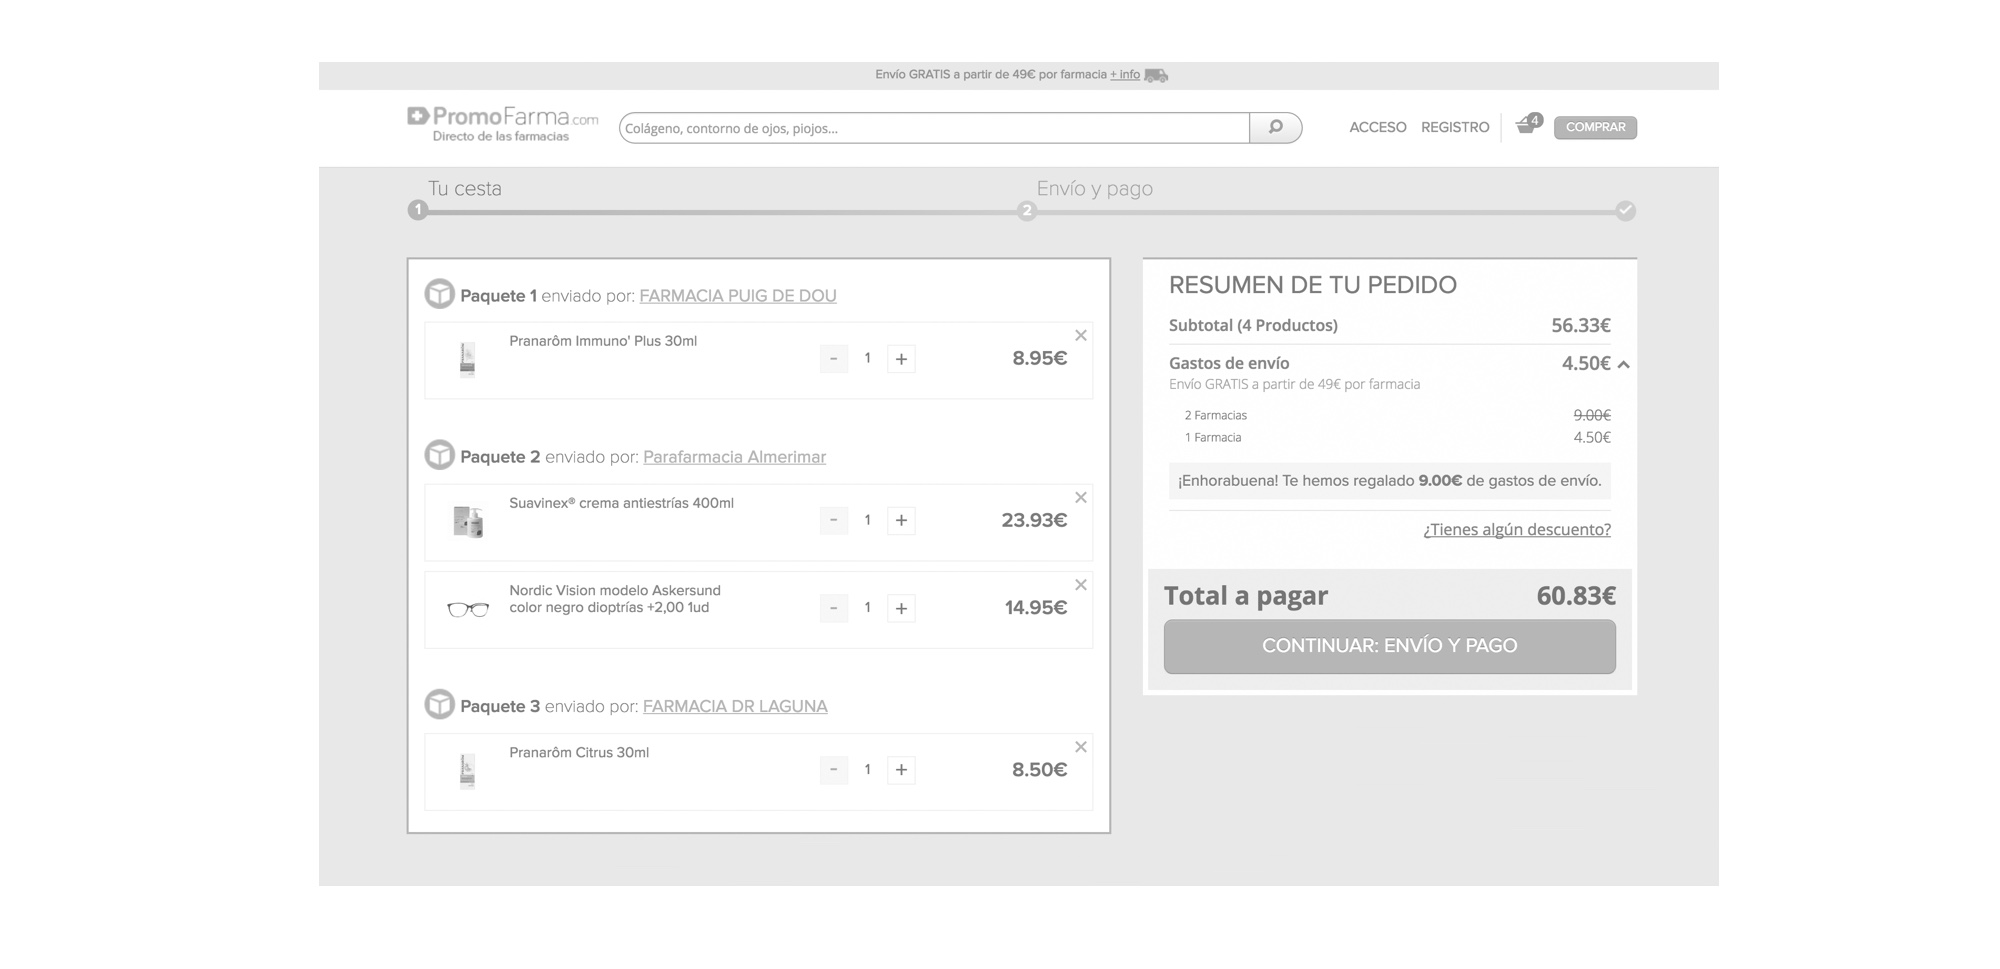Click Nordic Vision modelo Askersund name
Viewport: 2000px width, 969px height.
tap(615, 599)
